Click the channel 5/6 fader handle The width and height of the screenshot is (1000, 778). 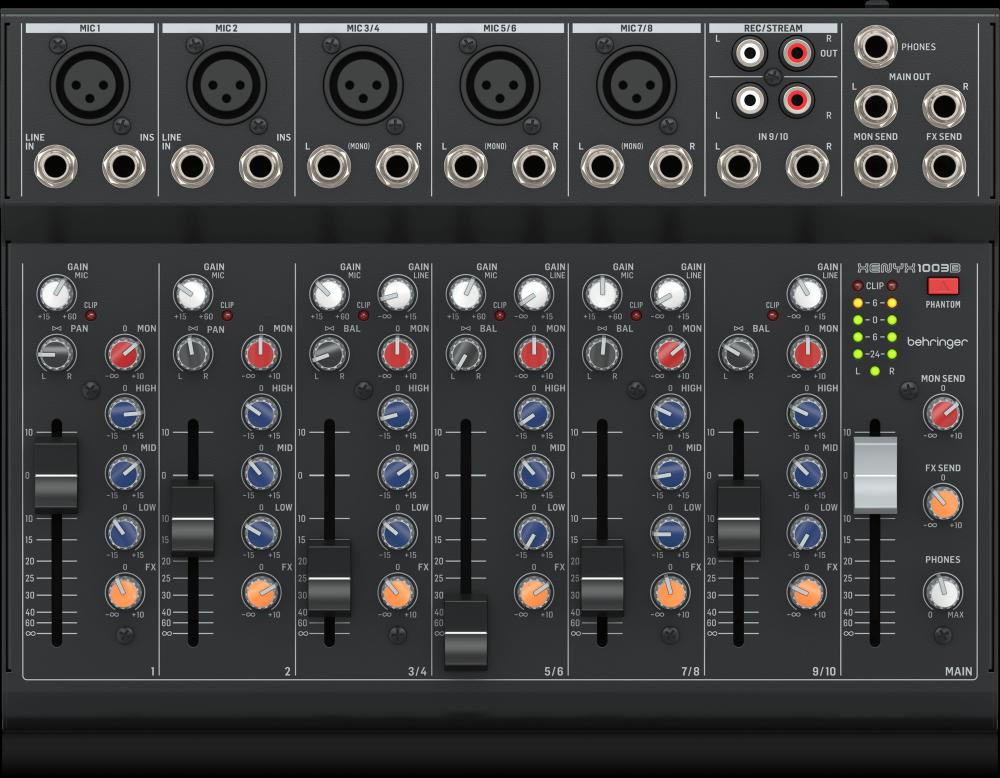(x=466, y=632)
